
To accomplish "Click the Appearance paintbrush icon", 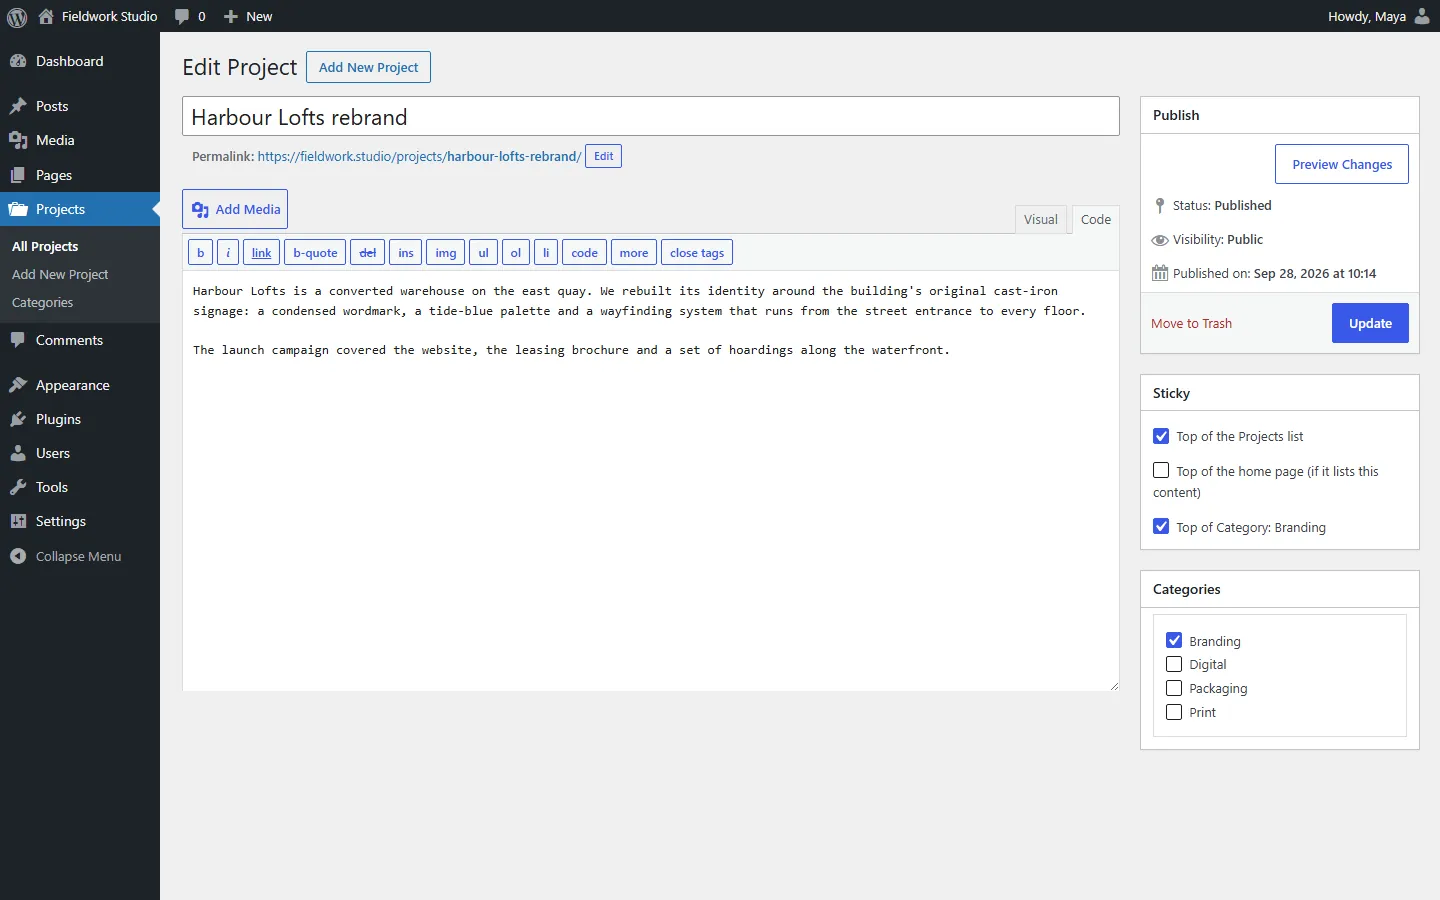I will pos(18,385).
